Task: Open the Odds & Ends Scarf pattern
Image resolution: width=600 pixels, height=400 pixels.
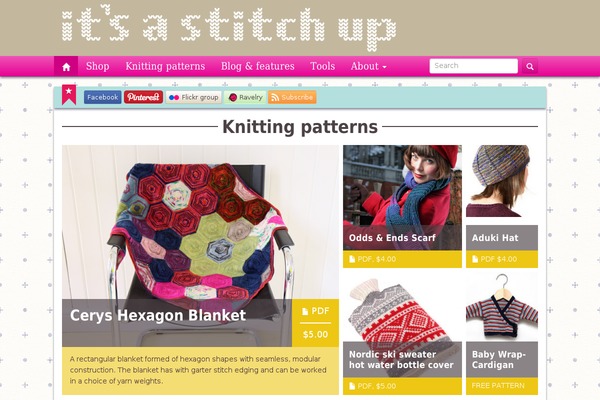Action: [x=392, y=238]
